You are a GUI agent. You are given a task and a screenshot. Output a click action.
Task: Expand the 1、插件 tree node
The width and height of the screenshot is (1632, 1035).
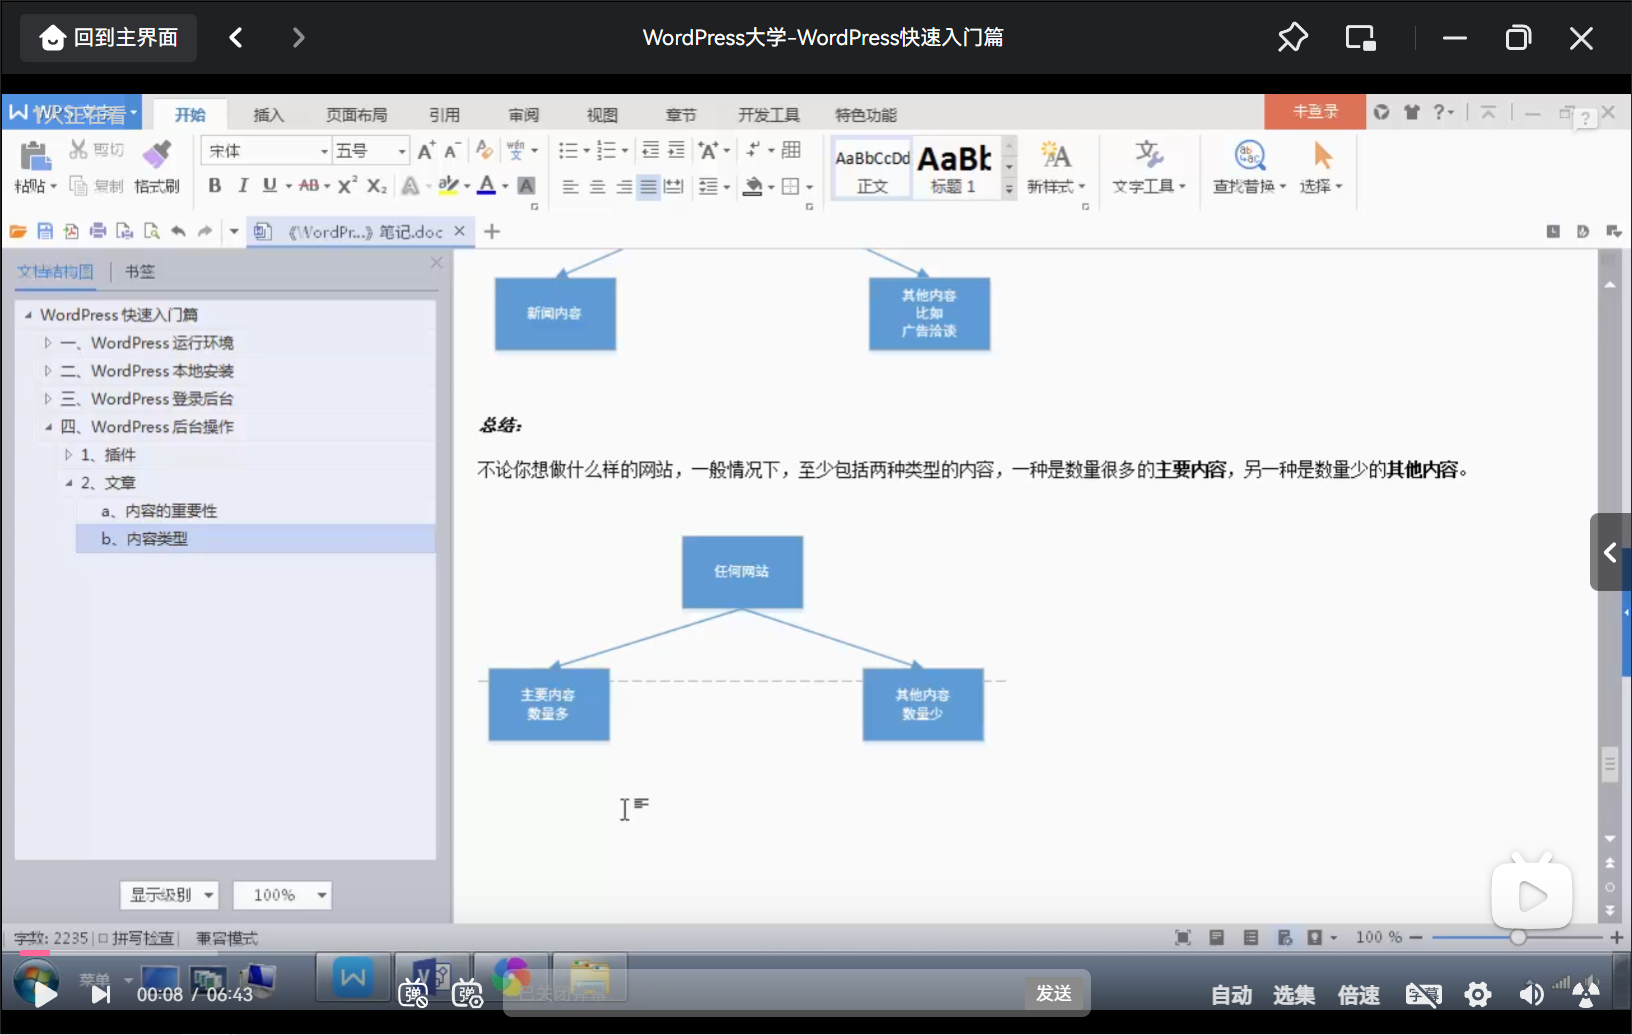(68, 455)
